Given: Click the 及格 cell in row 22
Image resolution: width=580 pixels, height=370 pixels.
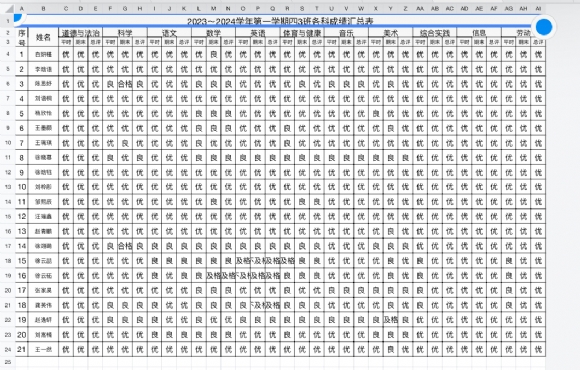Looking at the screenshot, I should pos(391,320).
